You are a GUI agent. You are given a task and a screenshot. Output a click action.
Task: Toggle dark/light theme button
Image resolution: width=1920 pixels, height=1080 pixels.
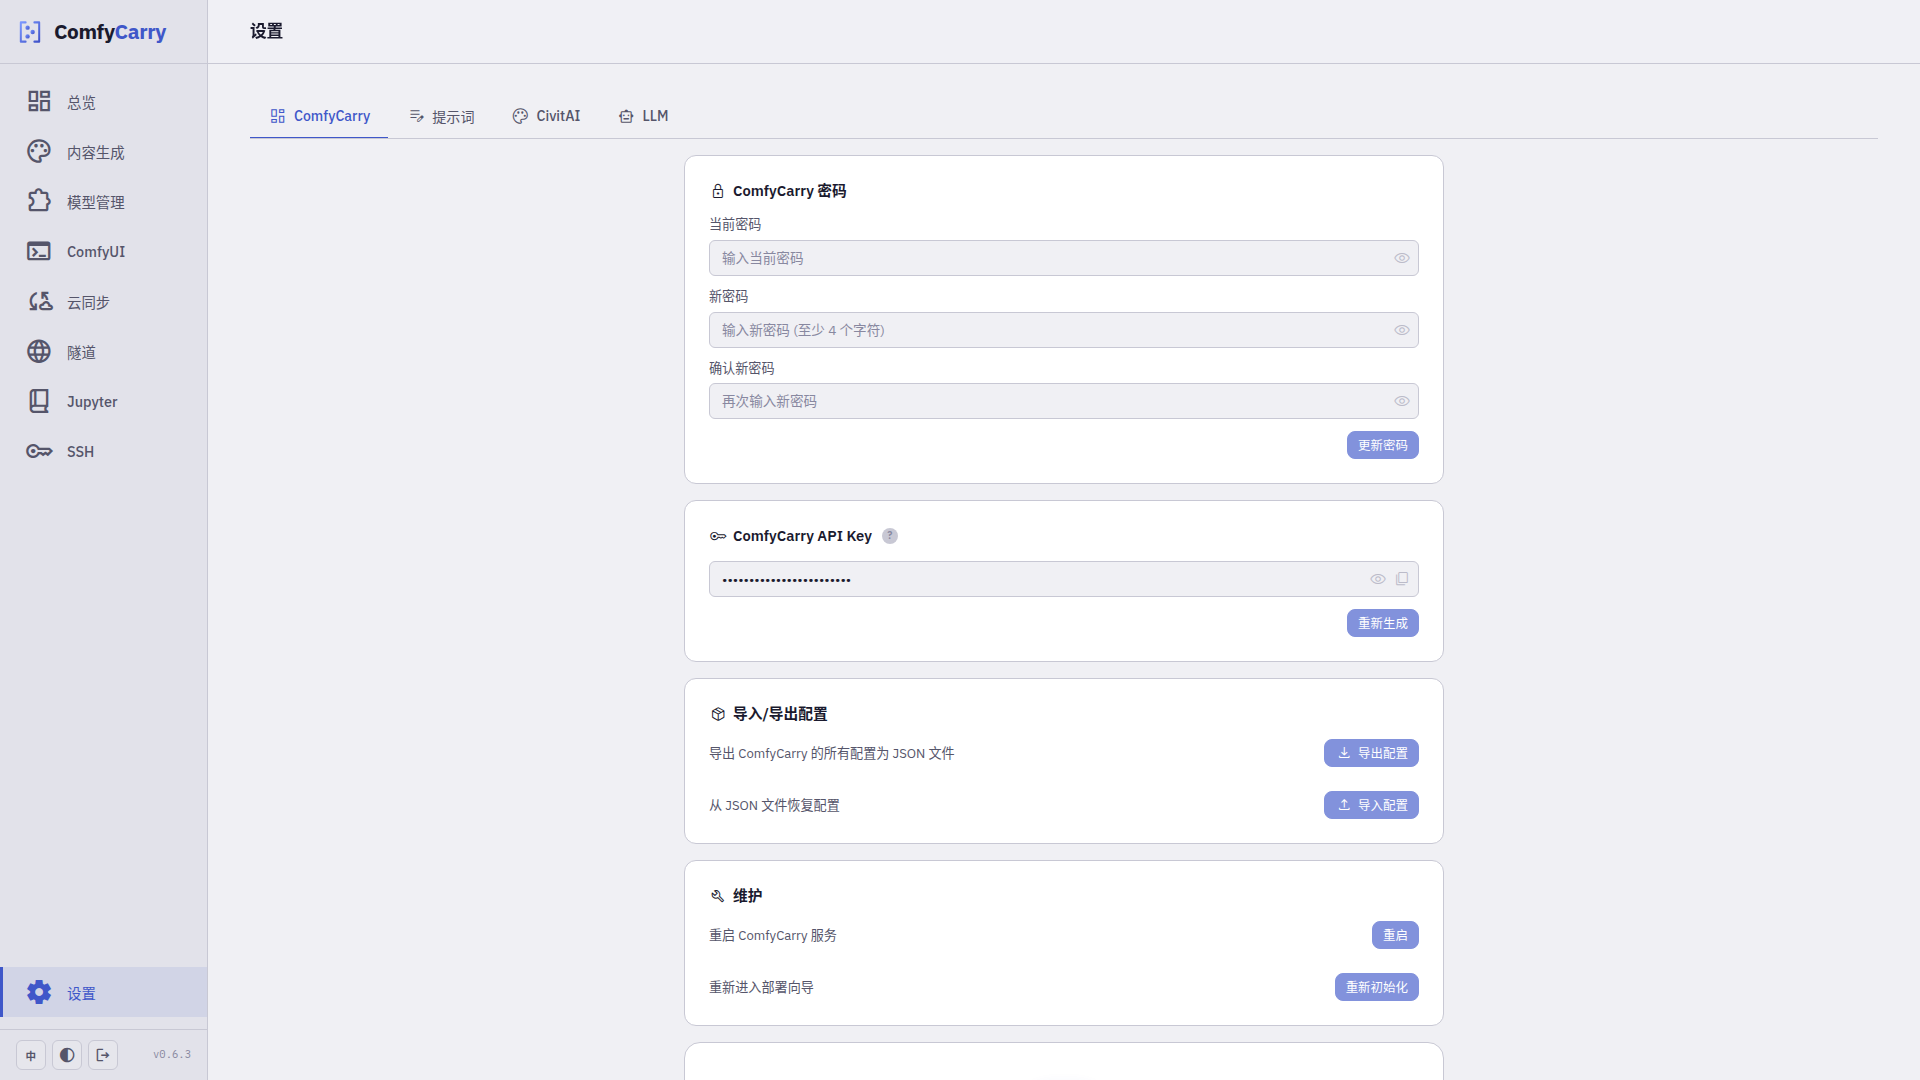67,1055
